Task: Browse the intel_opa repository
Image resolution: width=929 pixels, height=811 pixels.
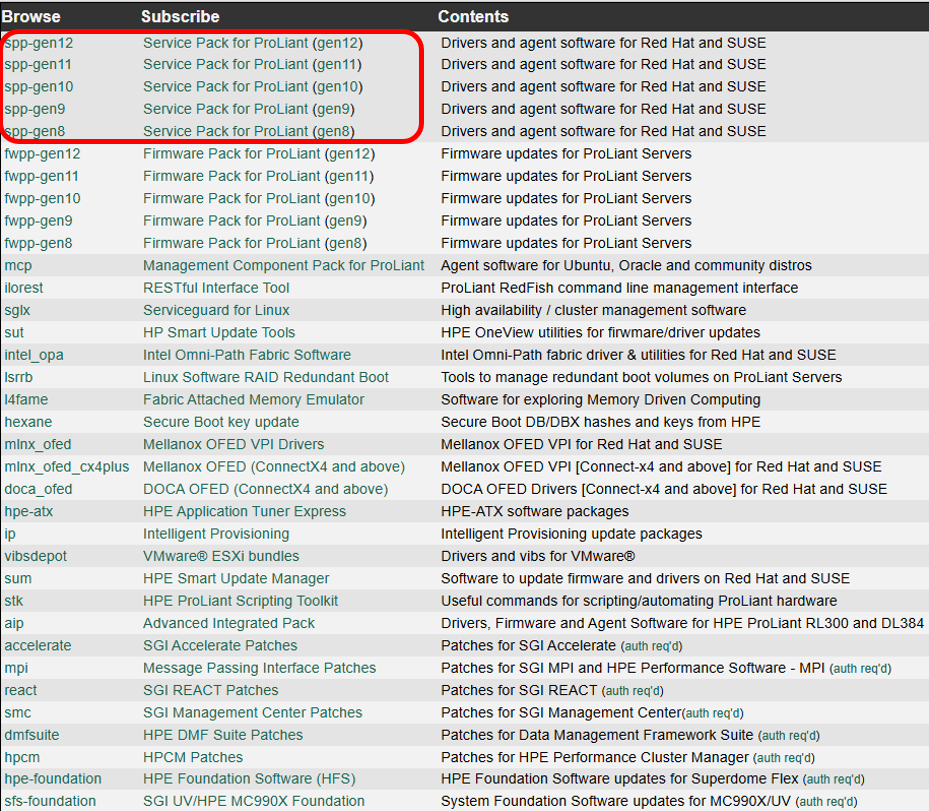Action: [34, 355]
